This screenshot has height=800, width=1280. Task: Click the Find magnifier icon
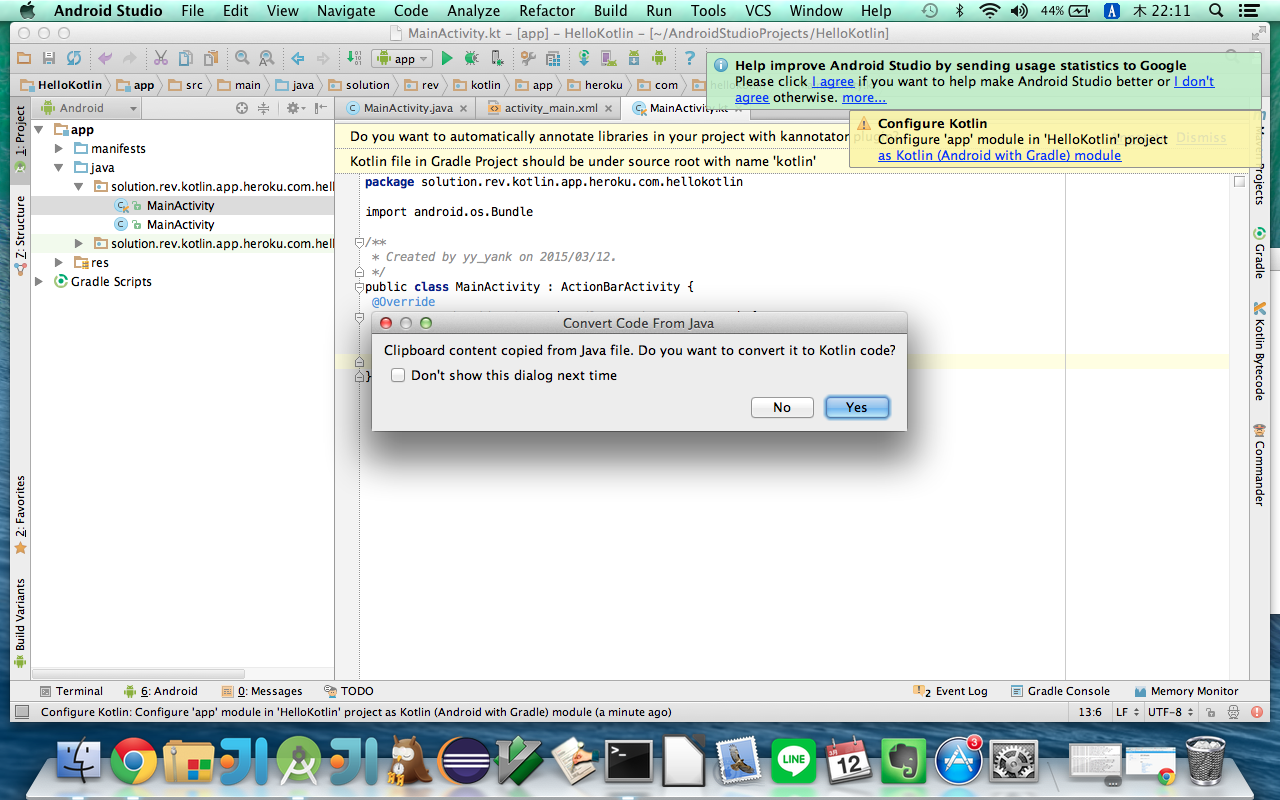point(242,59)
